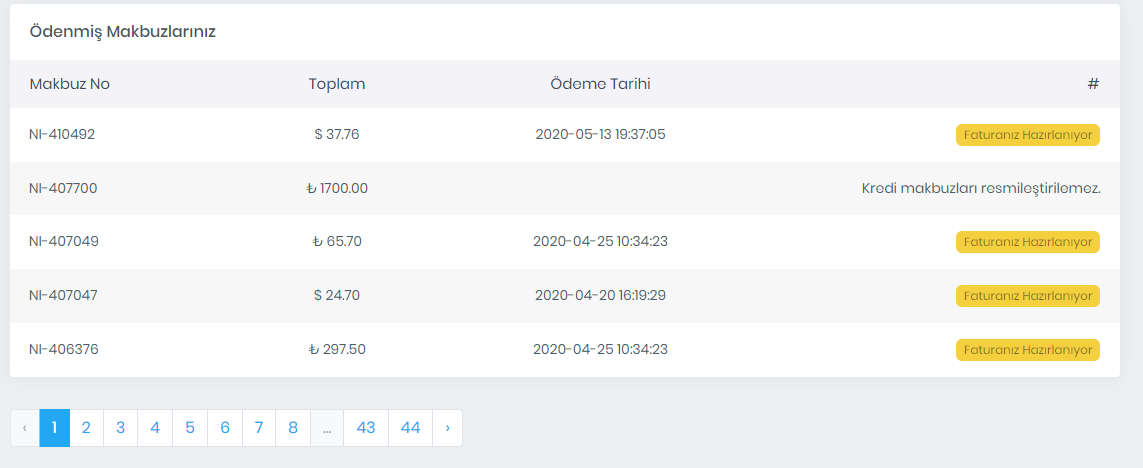Open page 6 of receipts
Image resolution: width=1143 pixels, height=468 pixels.
[225, 428]
